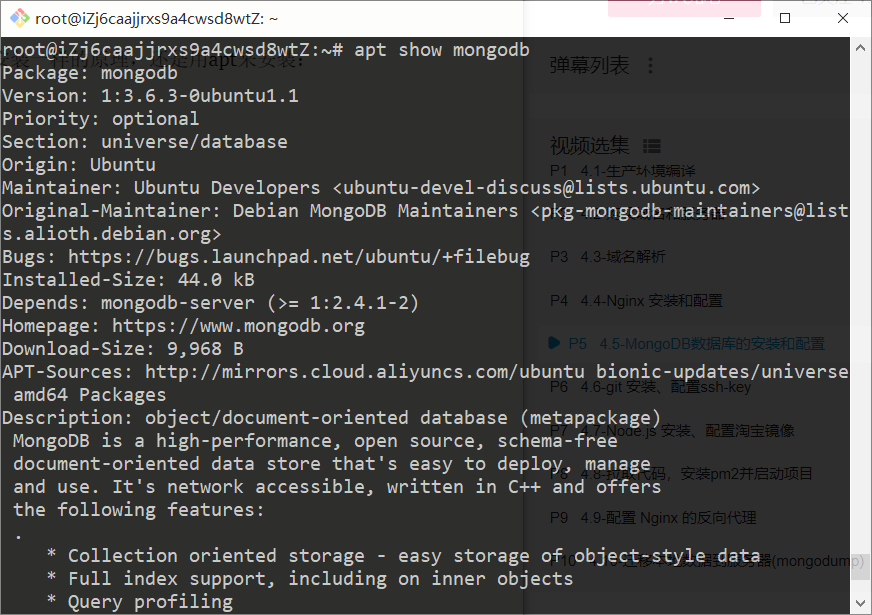Open the mirrors.cloud.aliyuncs.com ubuntu URL
The height and width of the screenshot is (615, 872).
point(365,371)
